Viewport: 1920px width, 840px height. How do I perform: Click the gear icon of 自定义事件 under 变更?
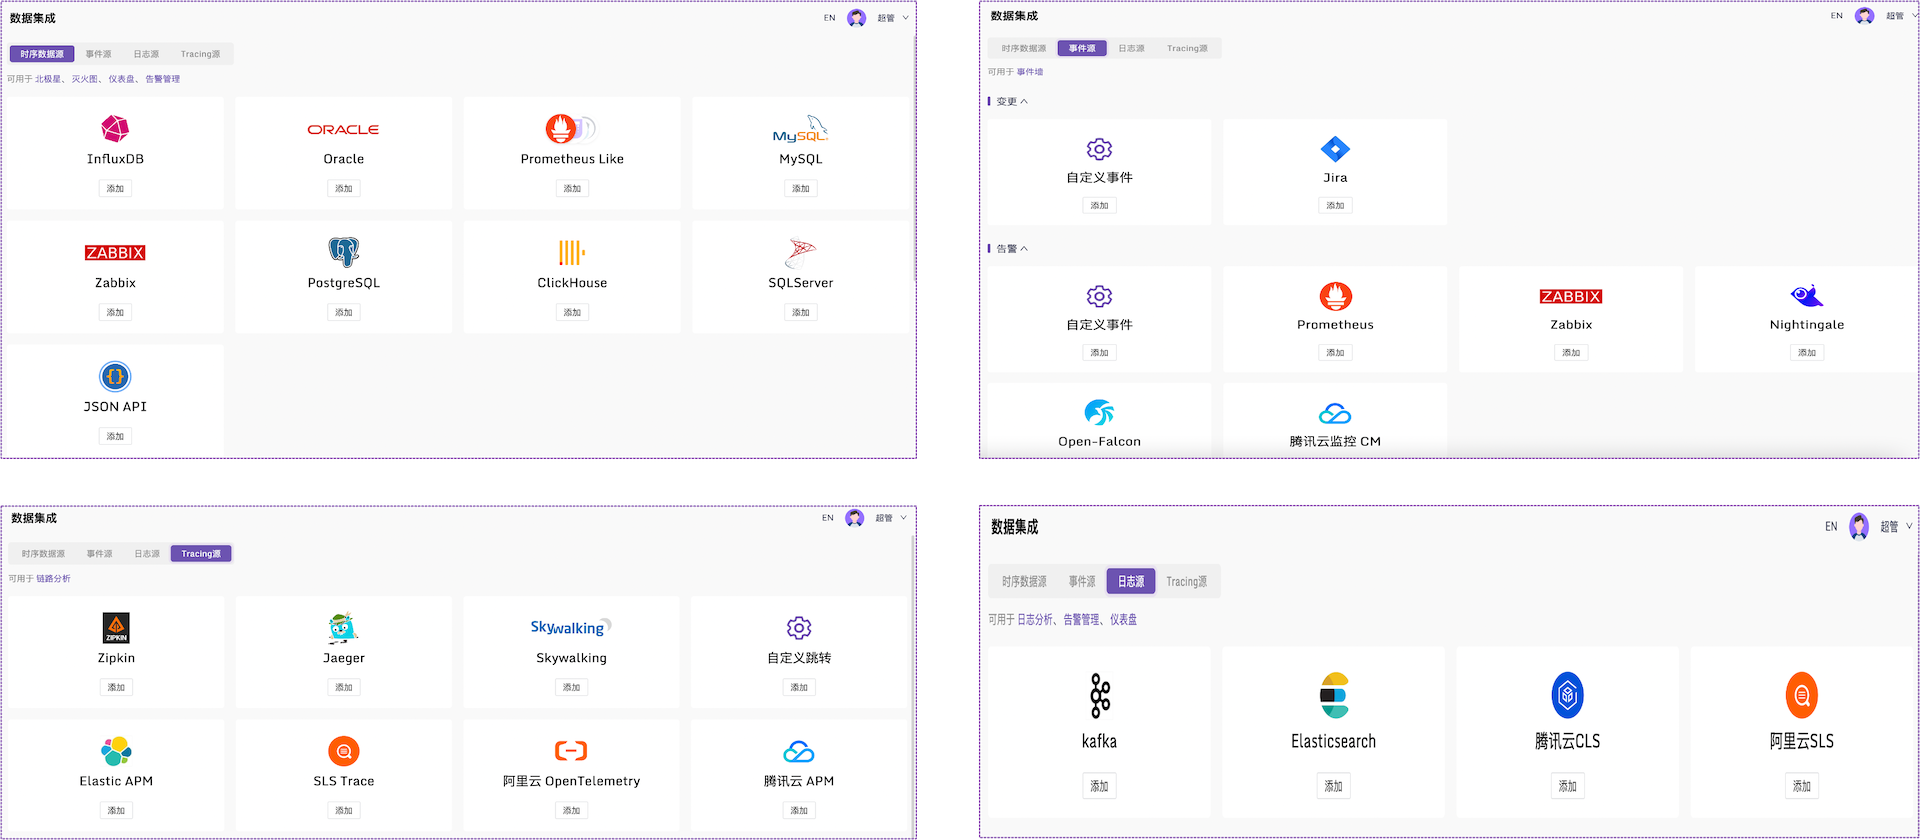pos(1099,149)
